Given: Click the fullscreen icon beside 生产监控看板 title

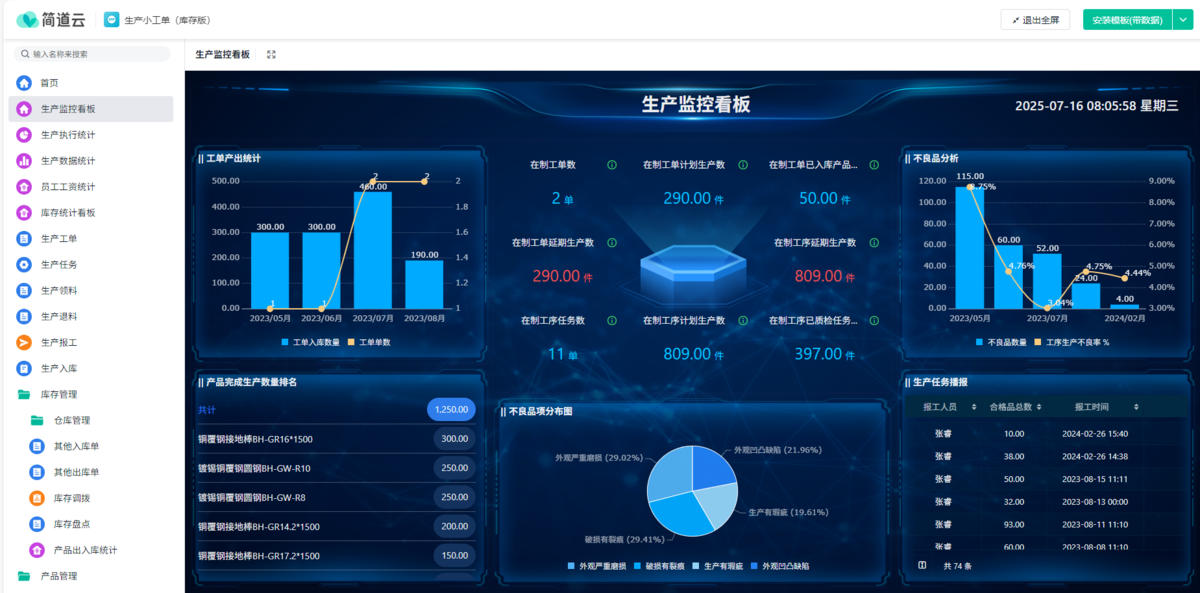Looking at the screenshot, I should click(x=271, y=55).
